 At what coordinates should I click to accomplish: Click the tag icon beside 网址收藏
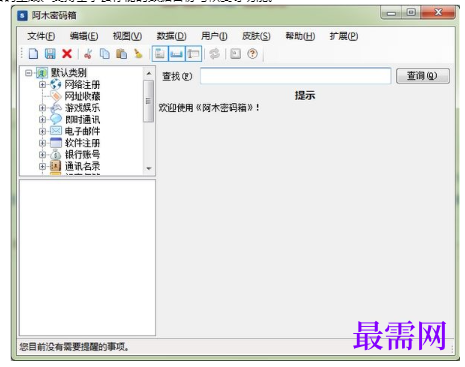click(56, 96)
